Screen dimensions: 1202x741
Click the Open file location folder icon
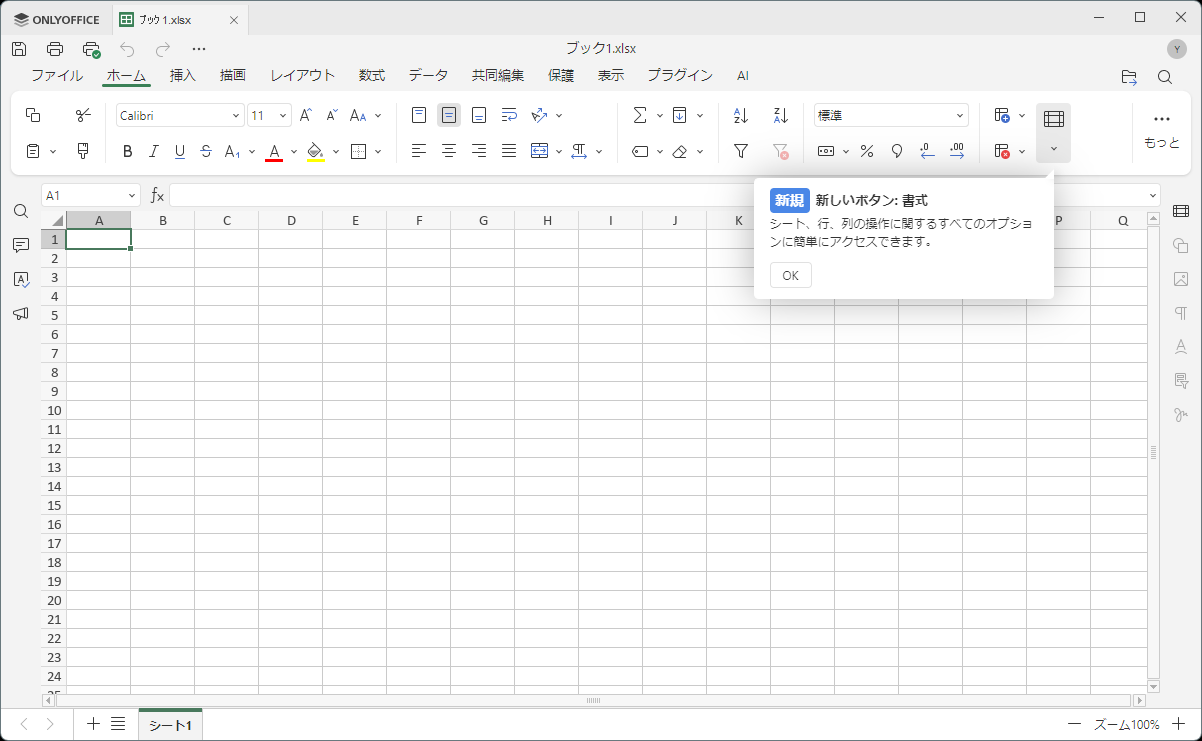(1129, 77)
